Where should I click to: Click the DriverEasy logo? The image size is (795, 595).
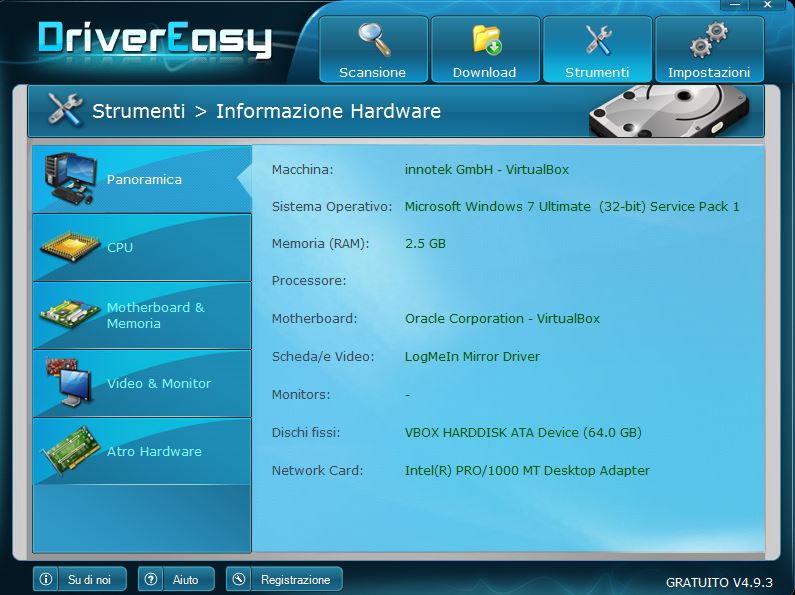pos(155,40)
